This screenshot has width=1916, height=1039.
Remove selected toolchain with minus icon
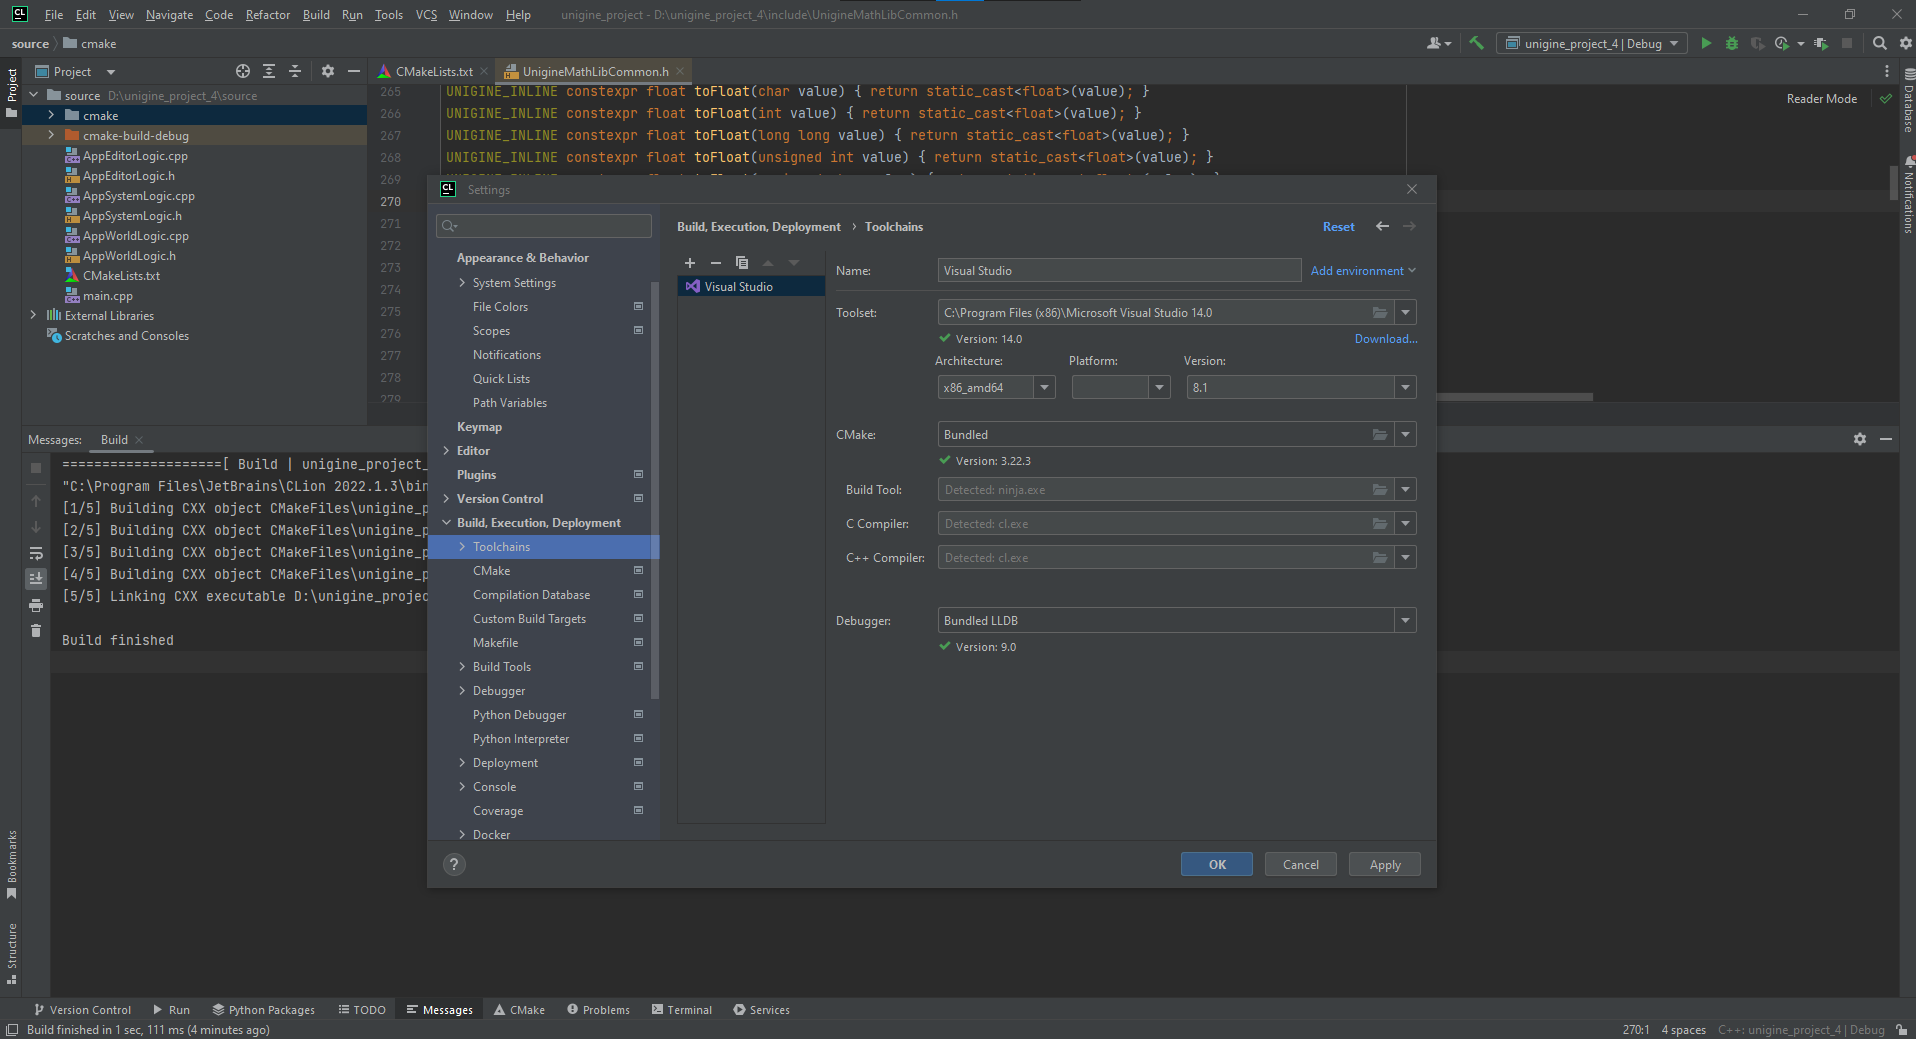[716, 263]
